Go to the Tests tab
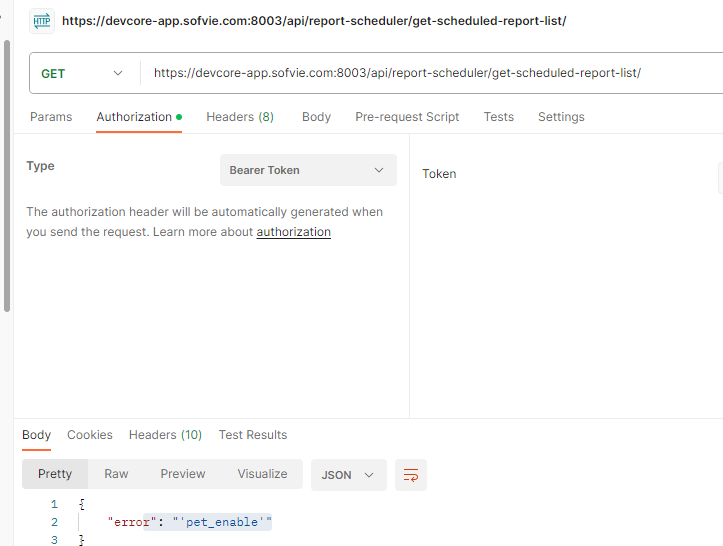The width and height of the screenshot is (723, 546). point(498,117)
